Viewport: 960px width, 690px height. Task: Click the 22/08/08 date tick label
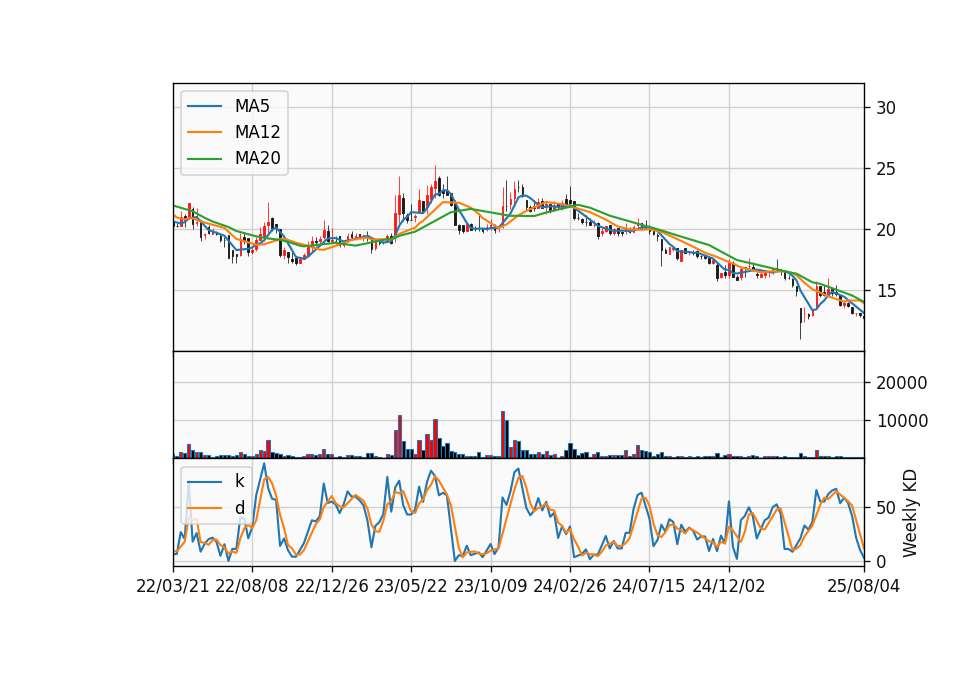click(252, 586)
